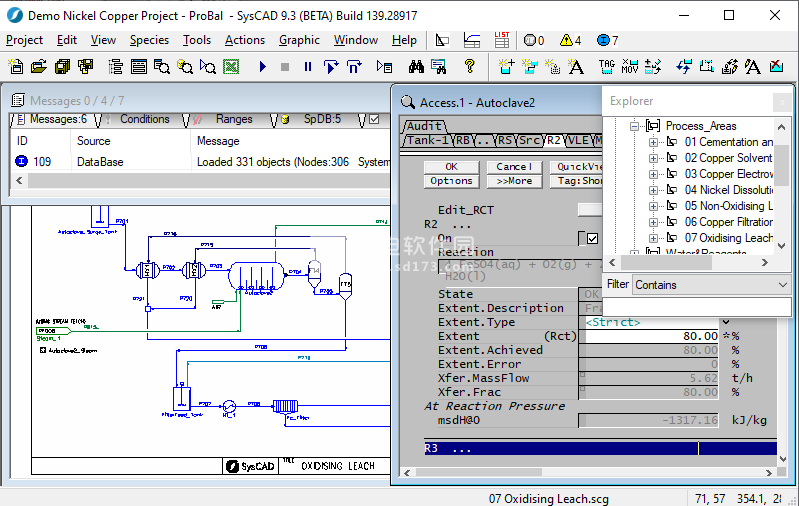Pause the solver with pause icon
The height and width of the screenshot is (506, 799).
coord(308,67)
